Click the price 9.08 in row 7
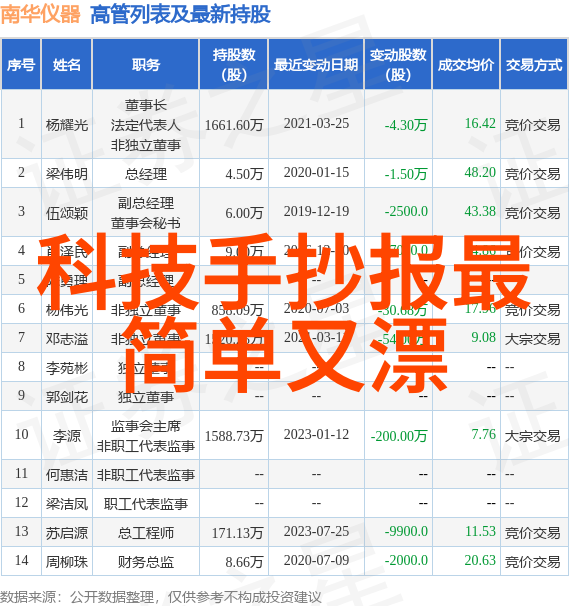The height and width of the screenshot is (606, 569). pos(483,337)
